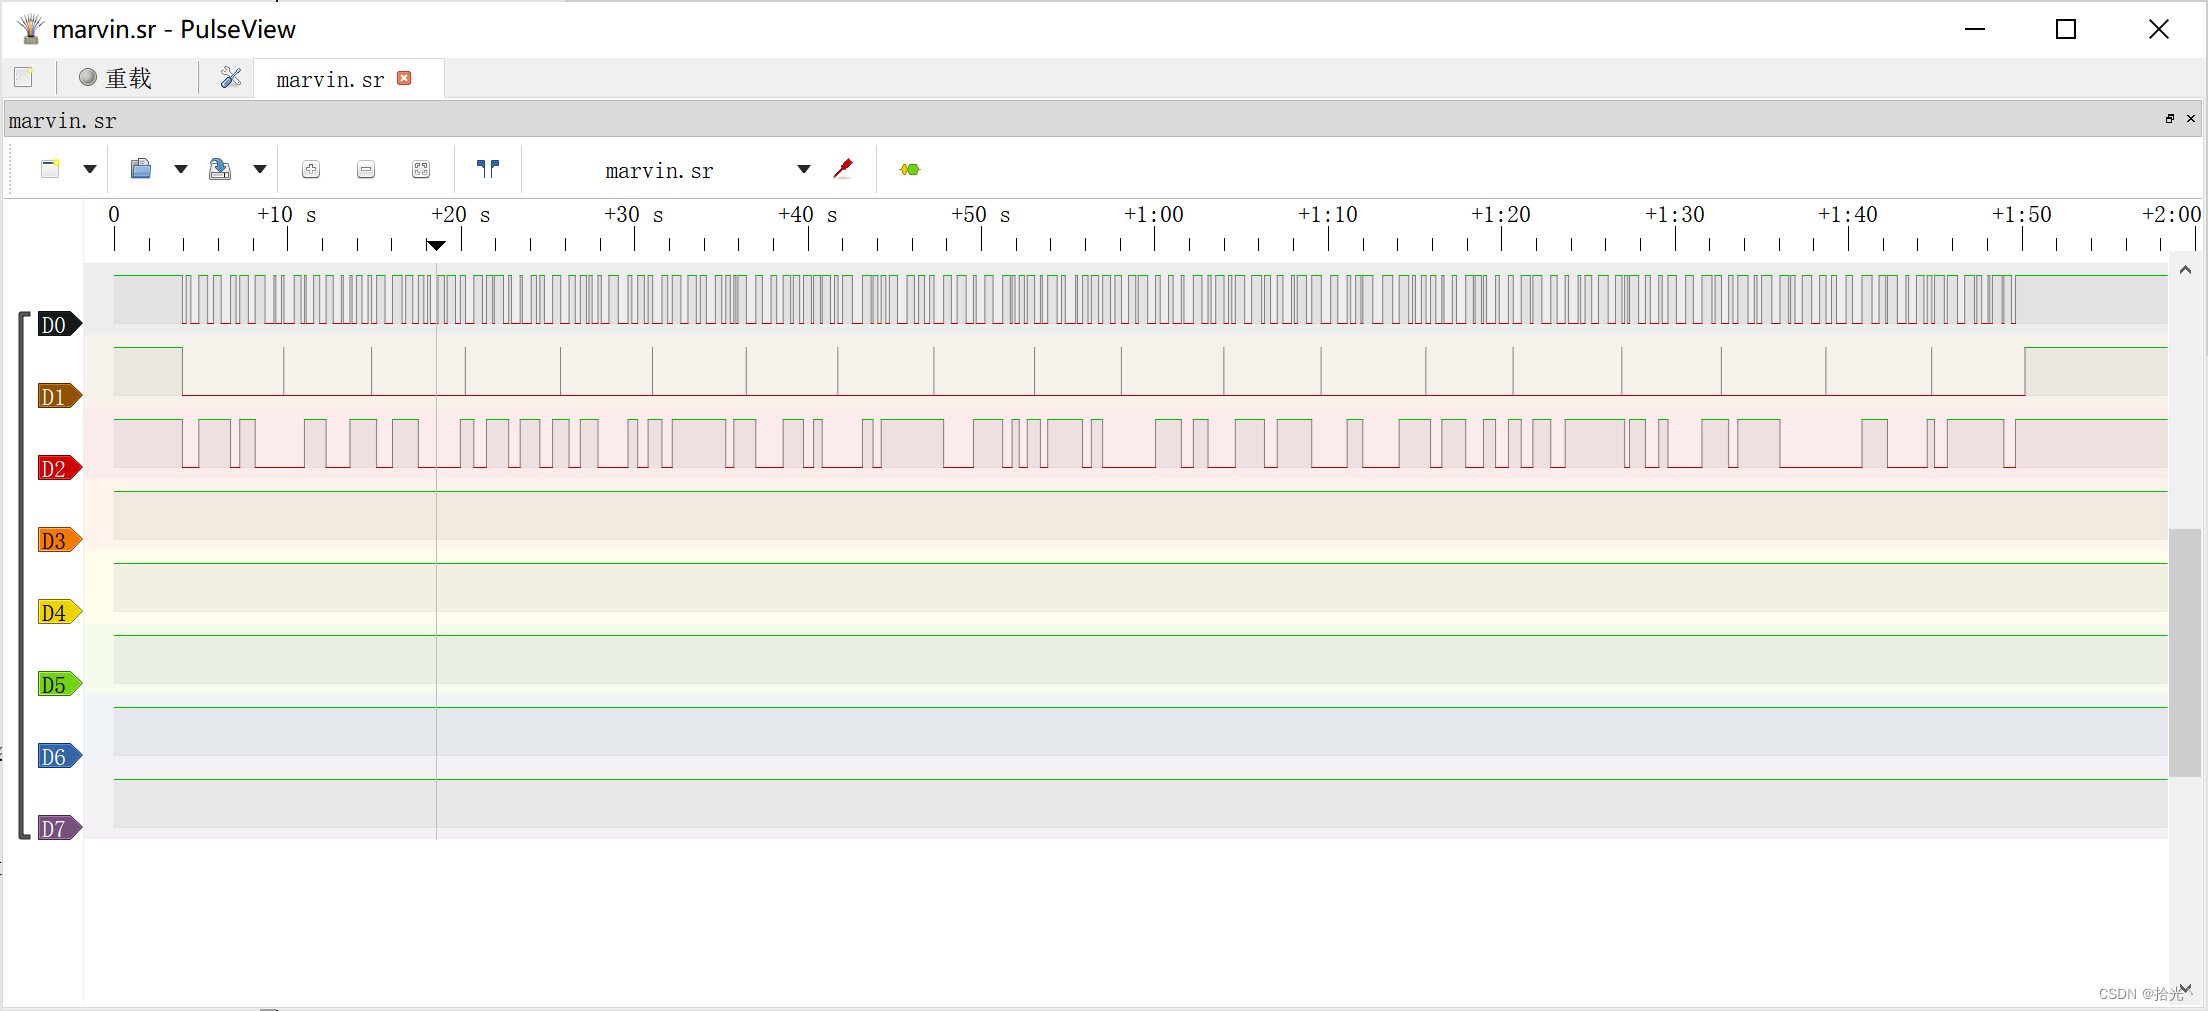
Task: Click the +2:00 ruler label
Action: pos(2172,214)
